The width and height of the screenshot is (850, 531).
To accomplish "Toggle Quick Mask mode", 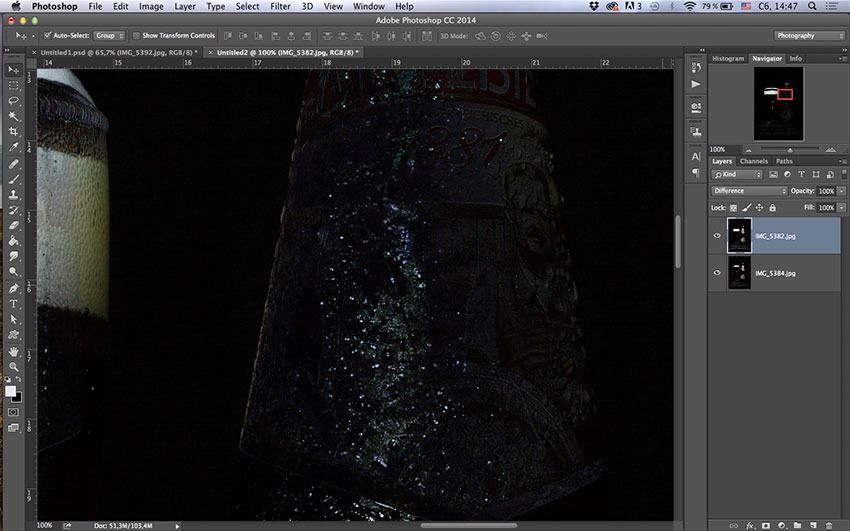I will (14, 412).
